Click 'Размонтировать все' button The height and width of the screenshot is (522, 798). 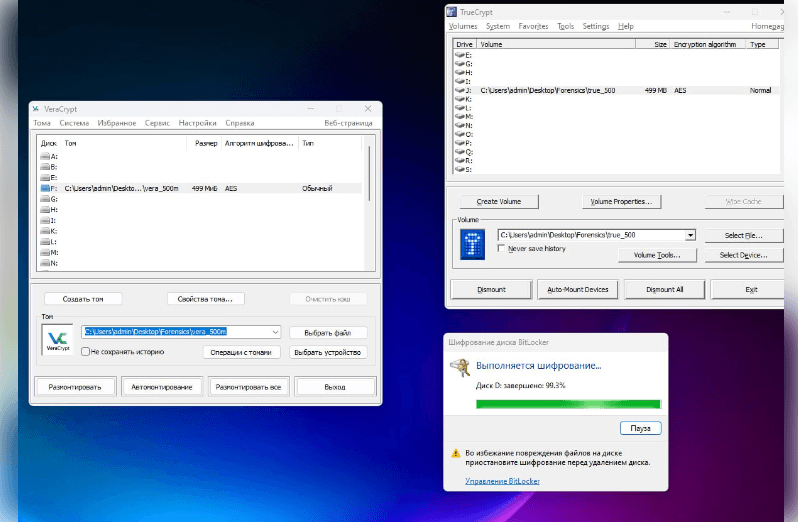coord(248,387)
